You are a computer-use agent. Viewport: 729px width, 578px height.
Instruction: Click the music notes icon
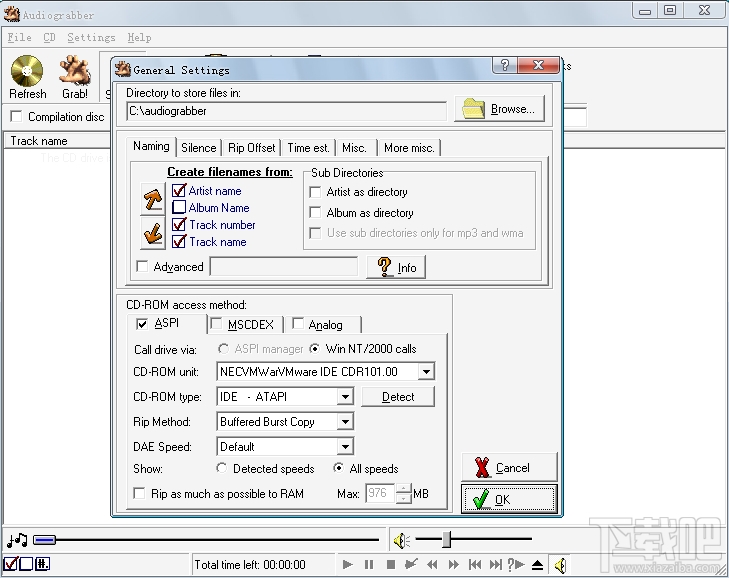[17, 540]
